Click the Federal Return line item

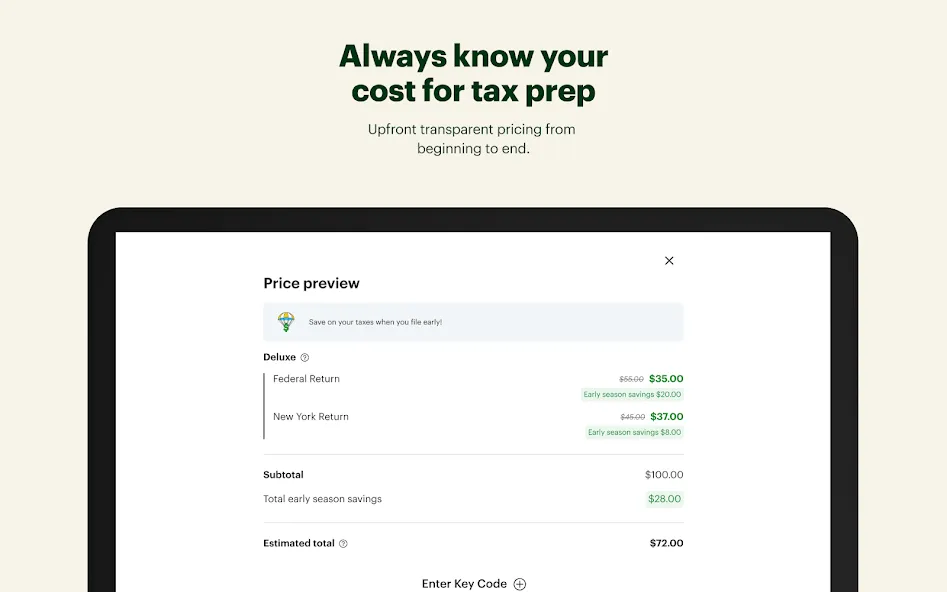click(x=306, y=379)
